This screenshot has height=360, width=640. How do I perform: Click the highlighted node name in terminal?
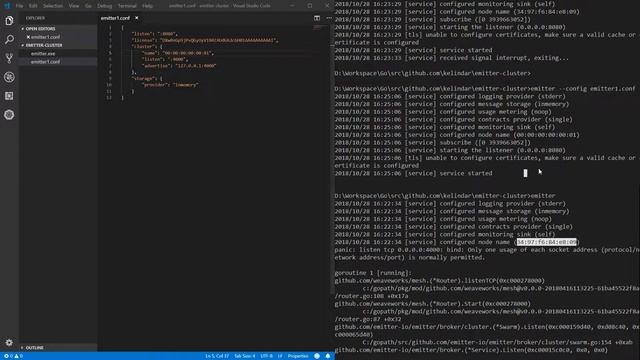(547, 242)
